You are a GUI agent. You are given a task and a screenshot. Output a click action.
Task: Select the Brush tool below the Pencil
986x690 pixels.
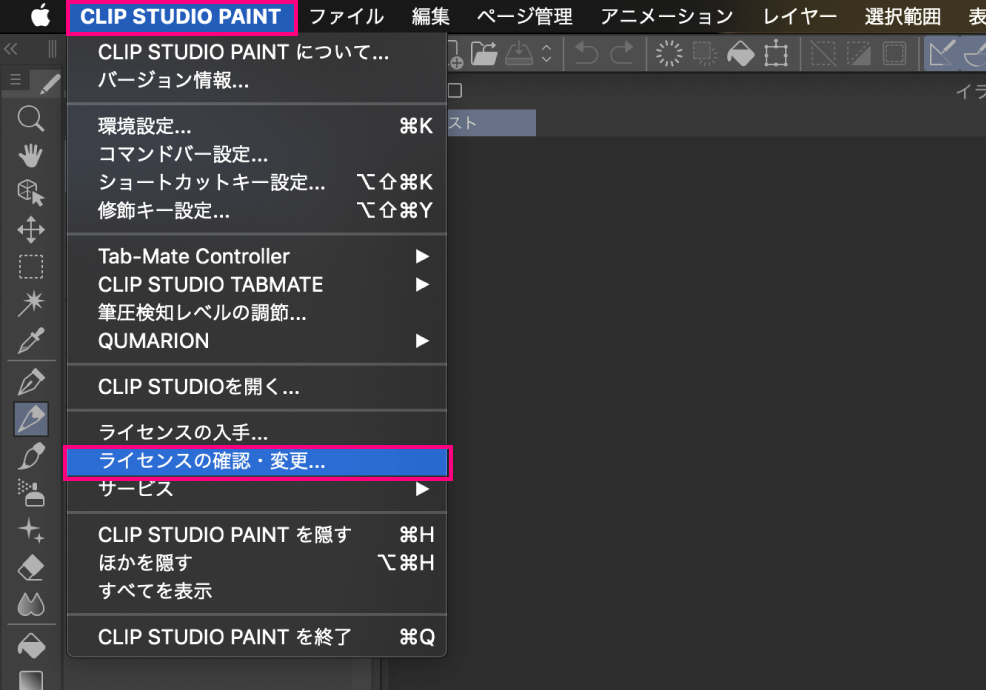coord(30,455)
